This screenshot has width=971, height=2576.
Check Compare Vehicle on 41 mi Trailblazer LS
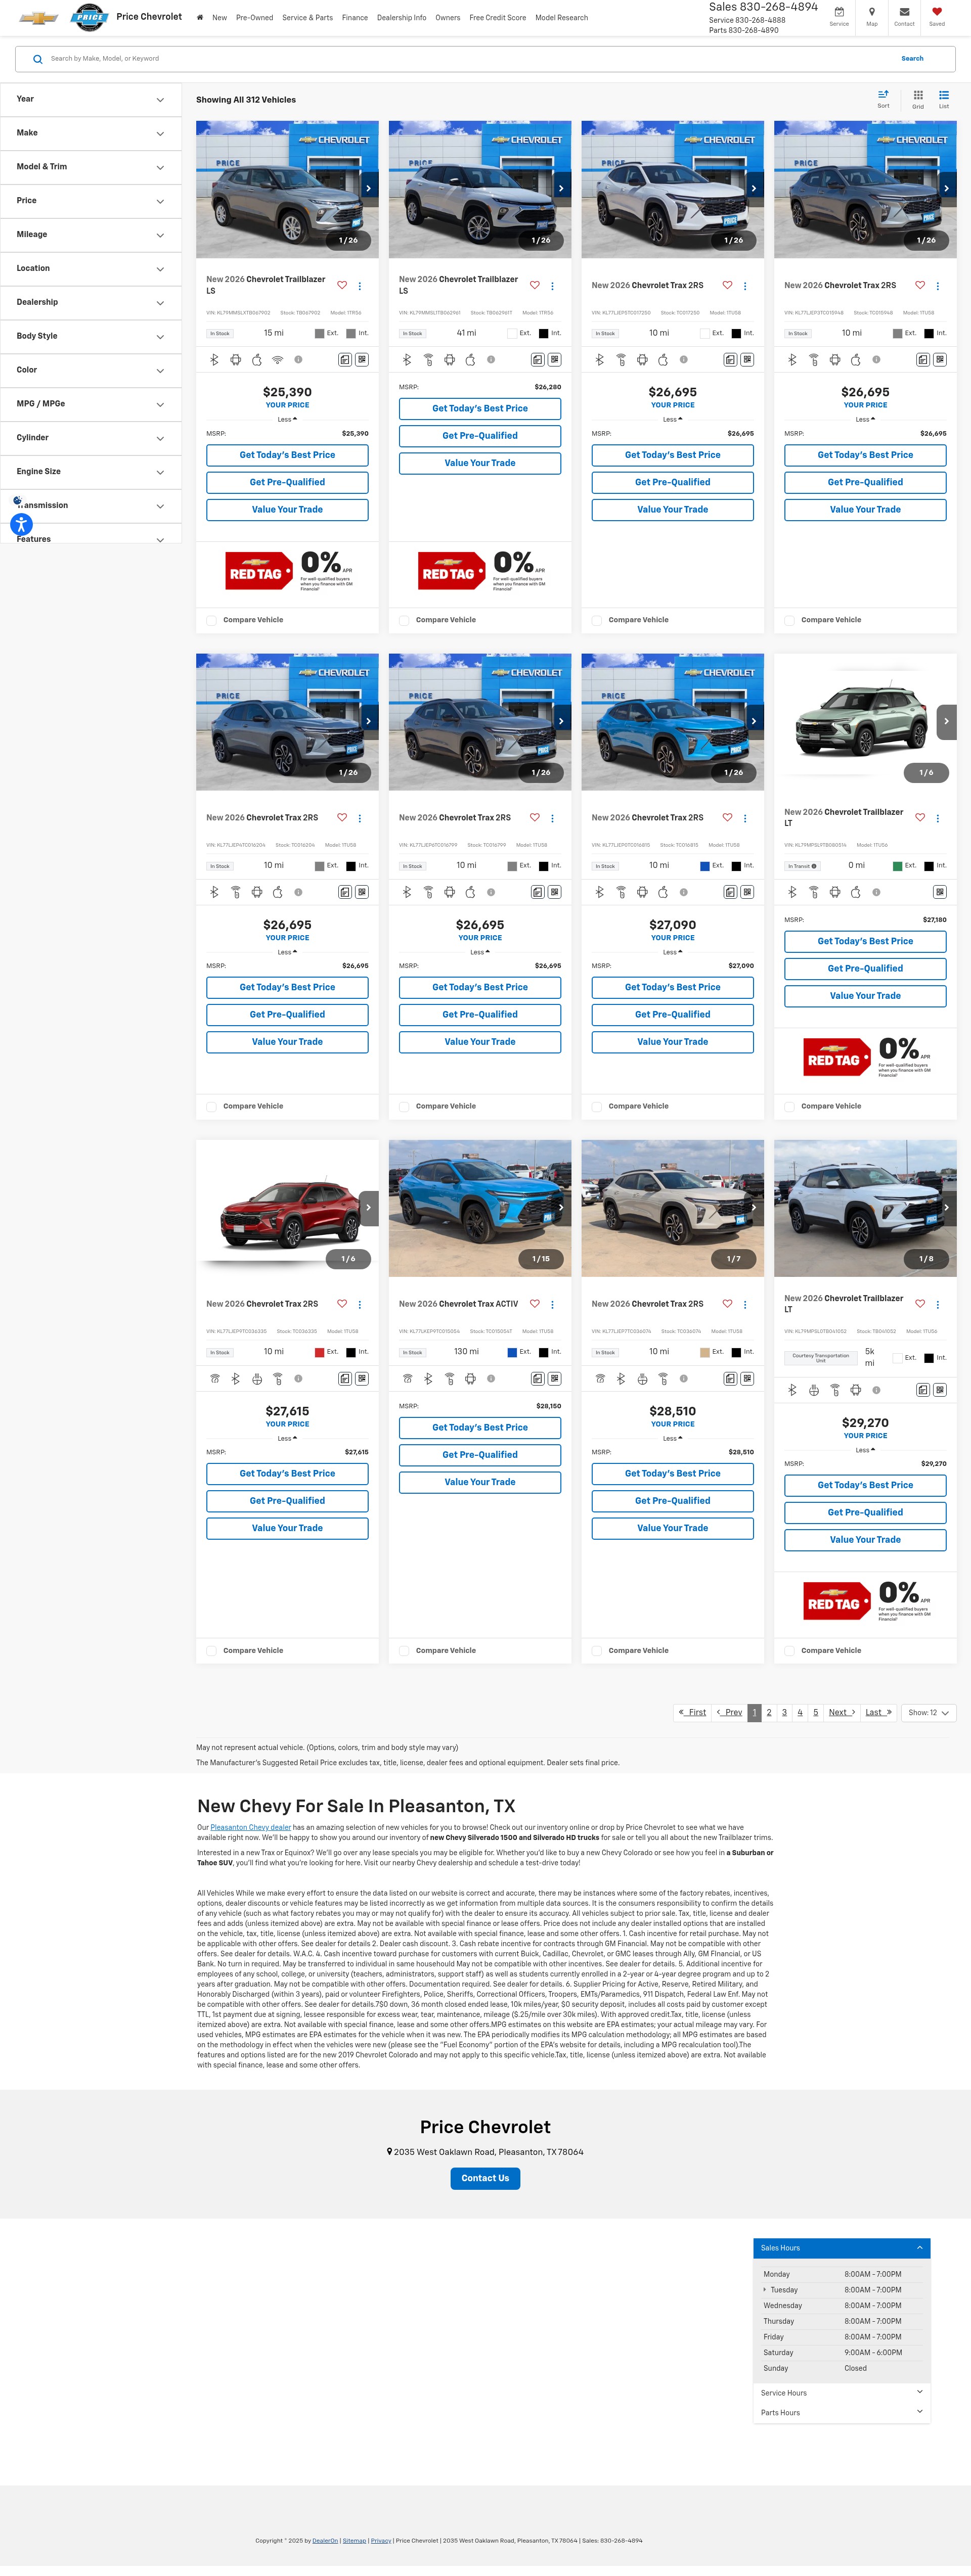404,620
